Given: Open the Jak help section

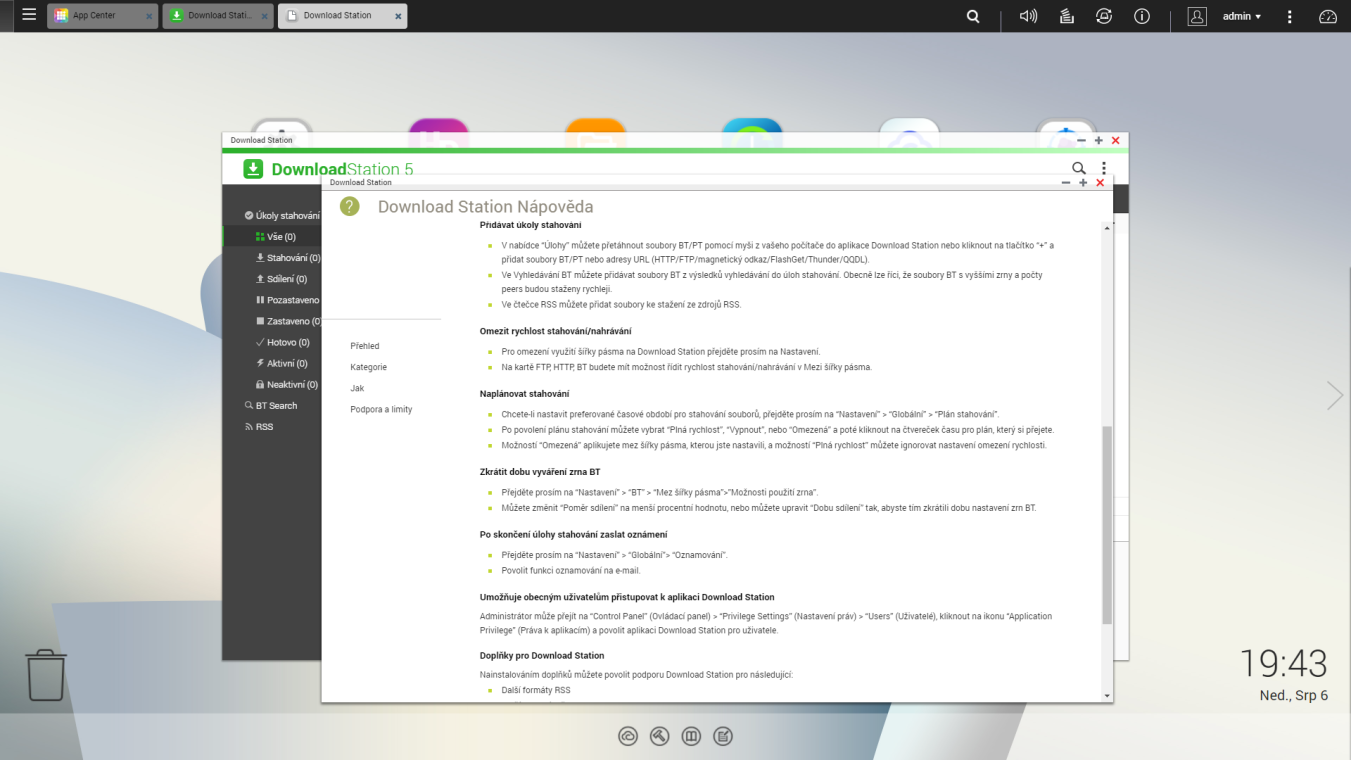Looking at the screenshot, I should click(357, 388).
